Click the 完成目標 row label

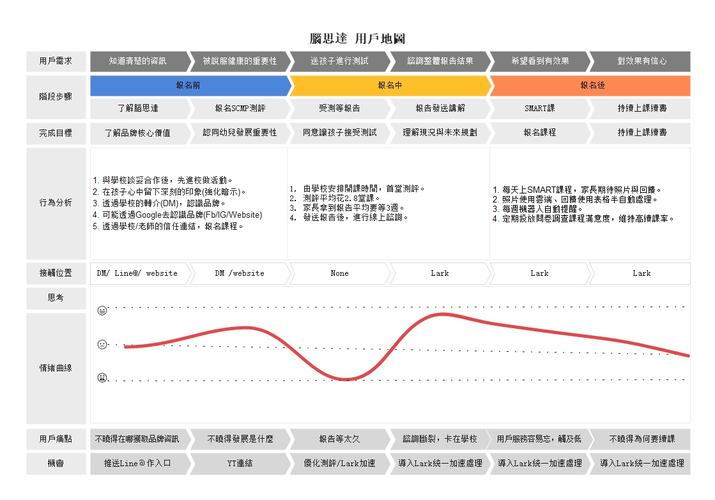pyautogui.click(x=56, y=133)
